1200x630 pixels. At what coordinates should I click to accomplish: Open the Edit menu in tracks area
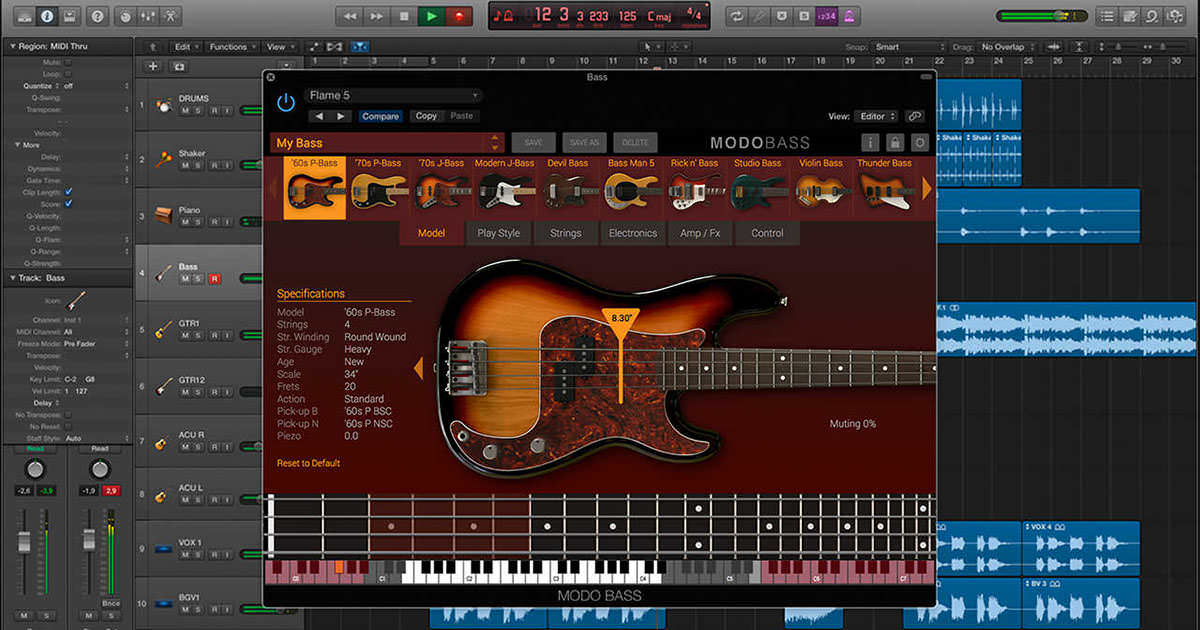(x=185, y=47)
